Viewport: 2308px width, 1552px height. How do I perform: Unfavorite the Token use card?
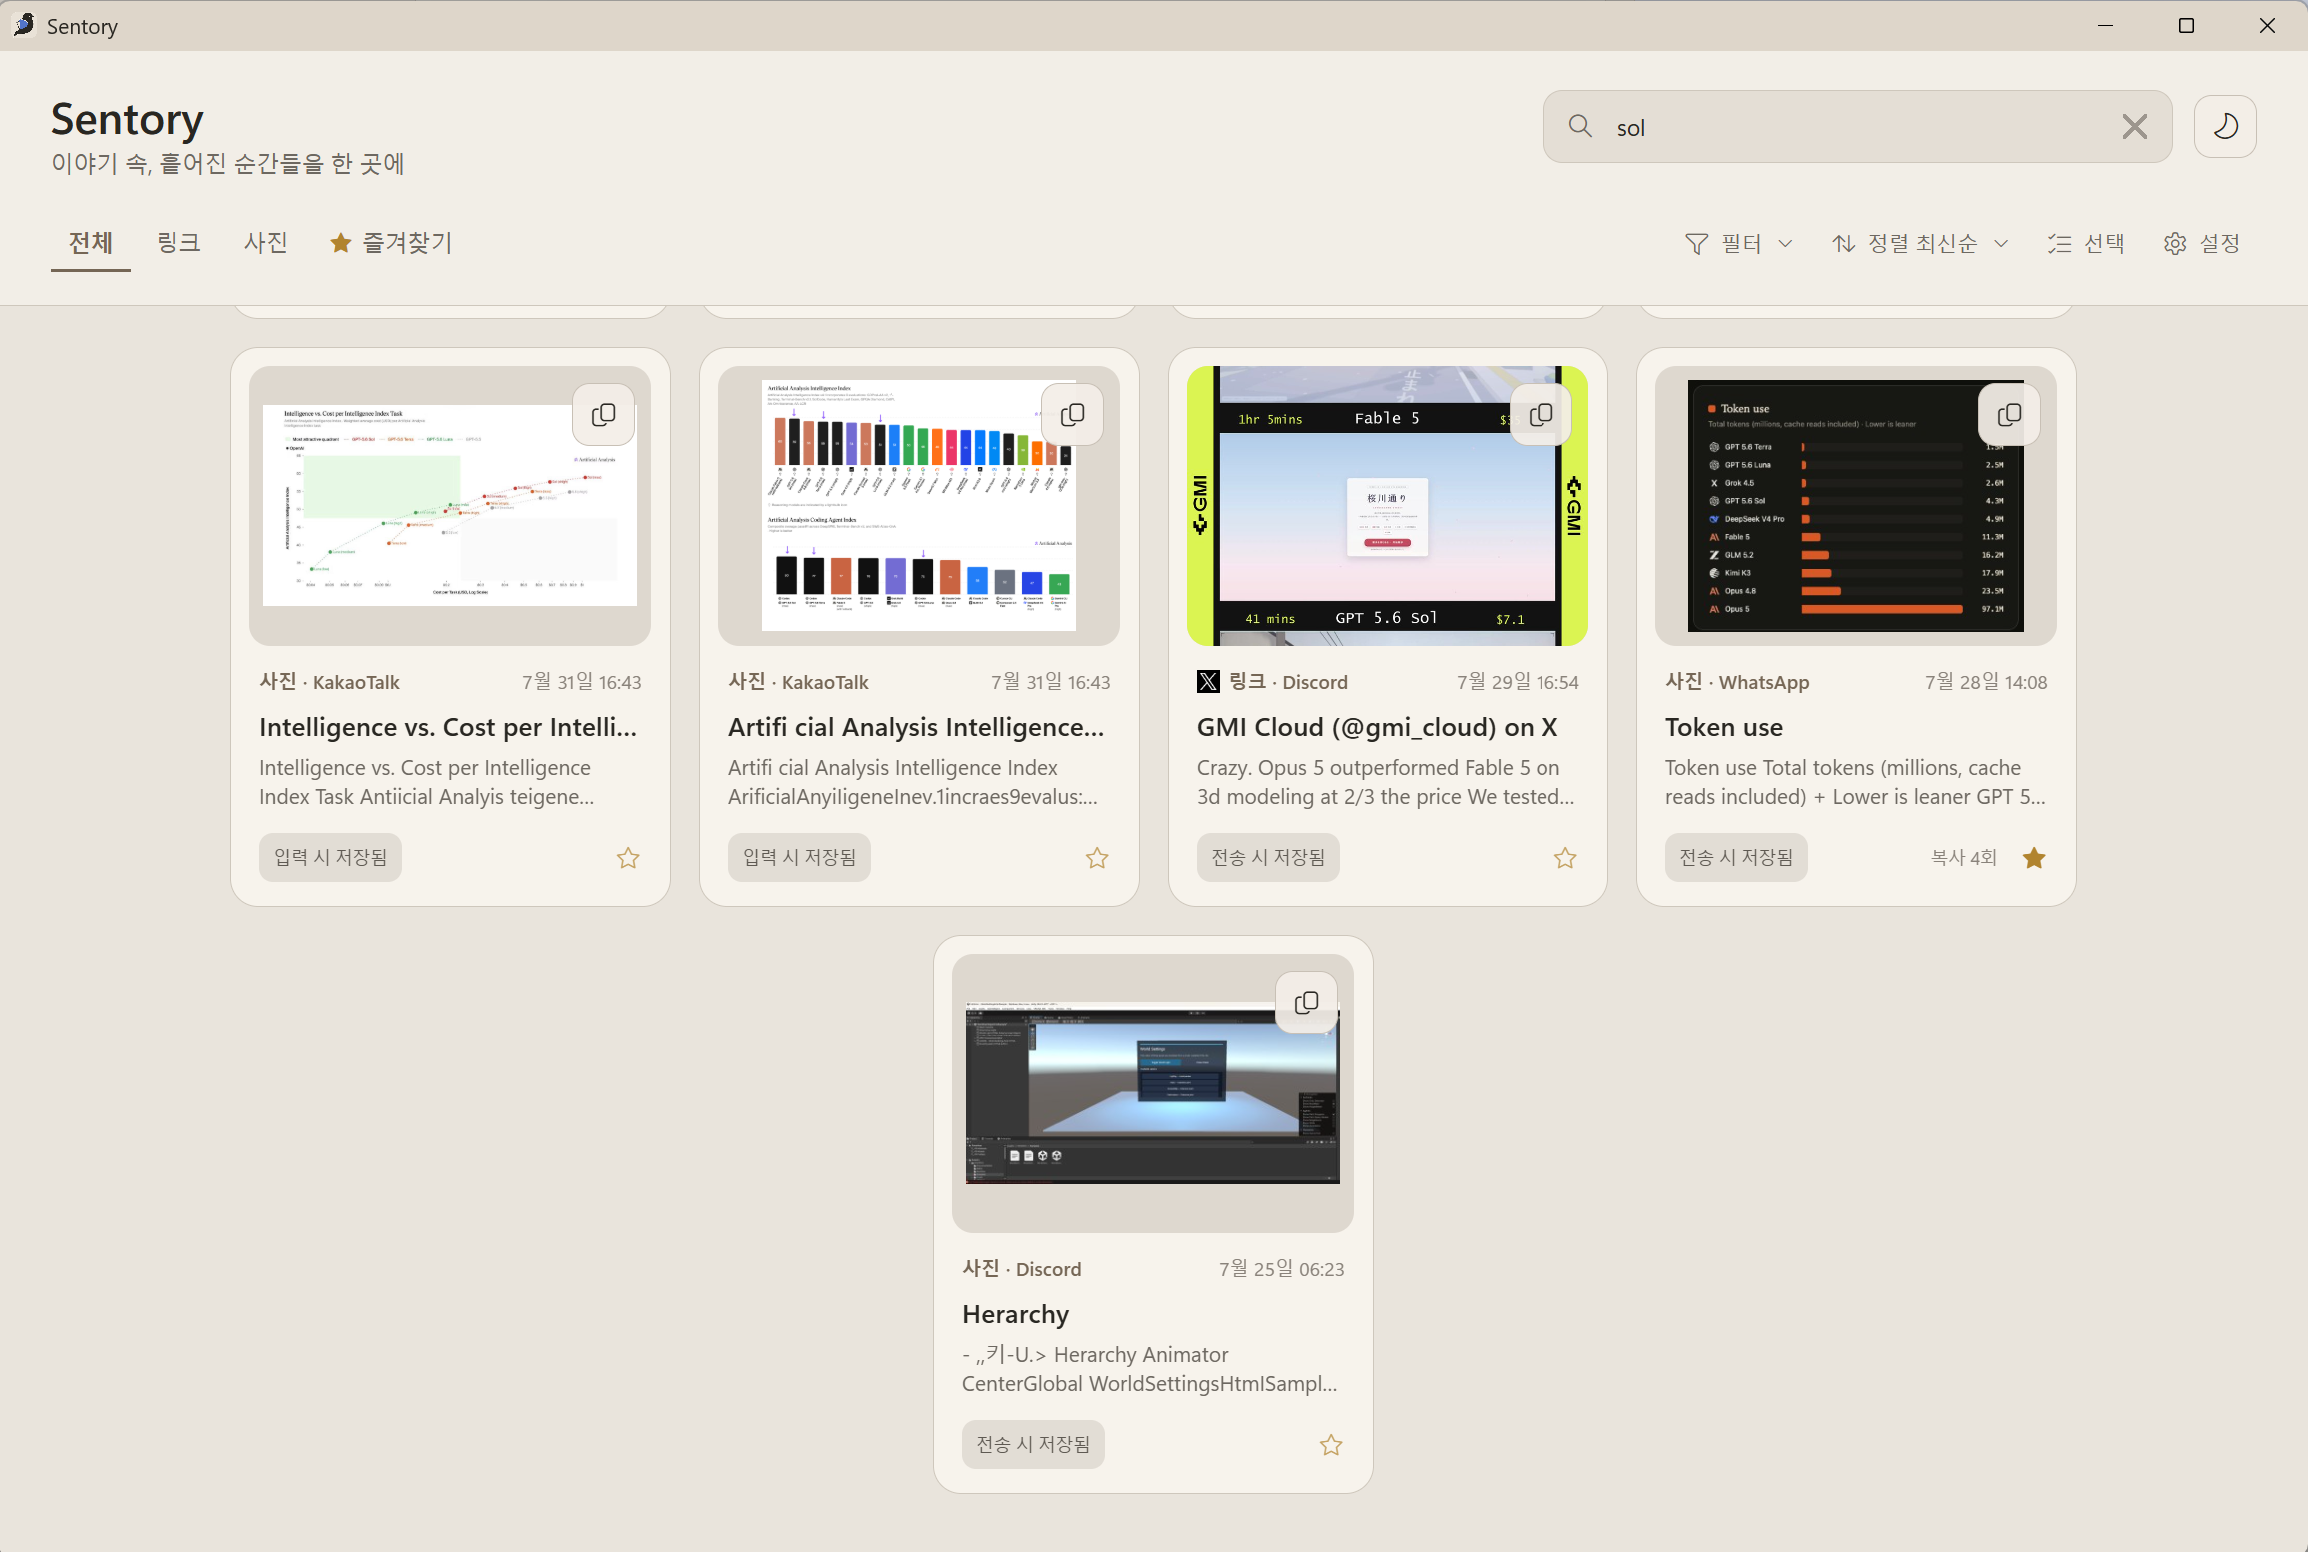click(2034, 858)
